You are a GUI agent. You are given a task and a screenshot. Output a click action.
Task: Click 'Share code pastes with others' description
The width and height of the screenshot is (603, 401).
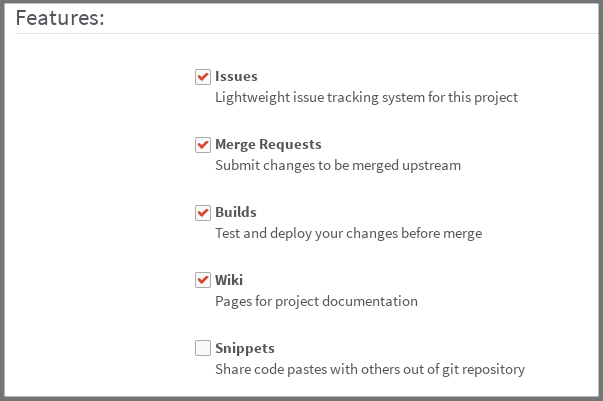click(x=370, y=370)
